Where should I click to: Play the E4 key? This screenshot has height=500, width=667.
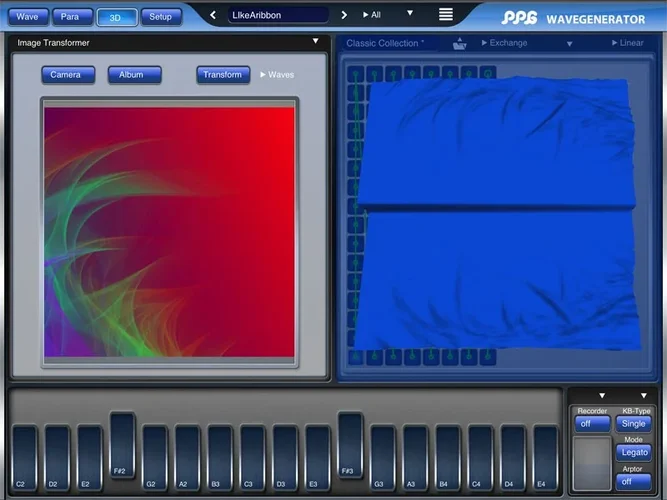[x=546, y=458]
